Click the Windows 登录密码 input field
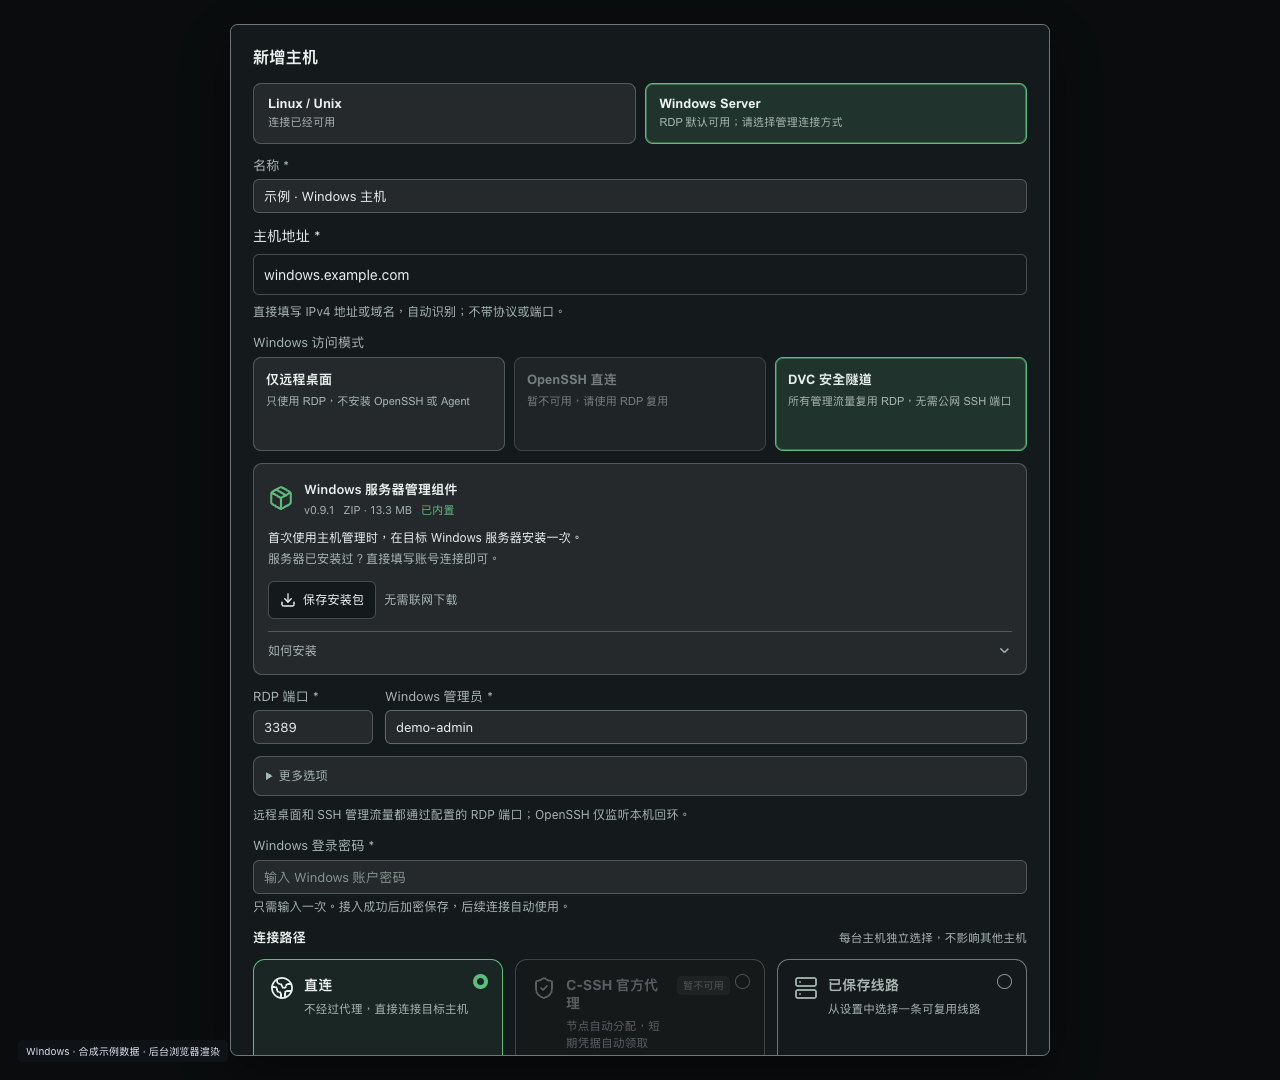The height and width of the screenshot is (1080, 1280). tap(640, 877)
